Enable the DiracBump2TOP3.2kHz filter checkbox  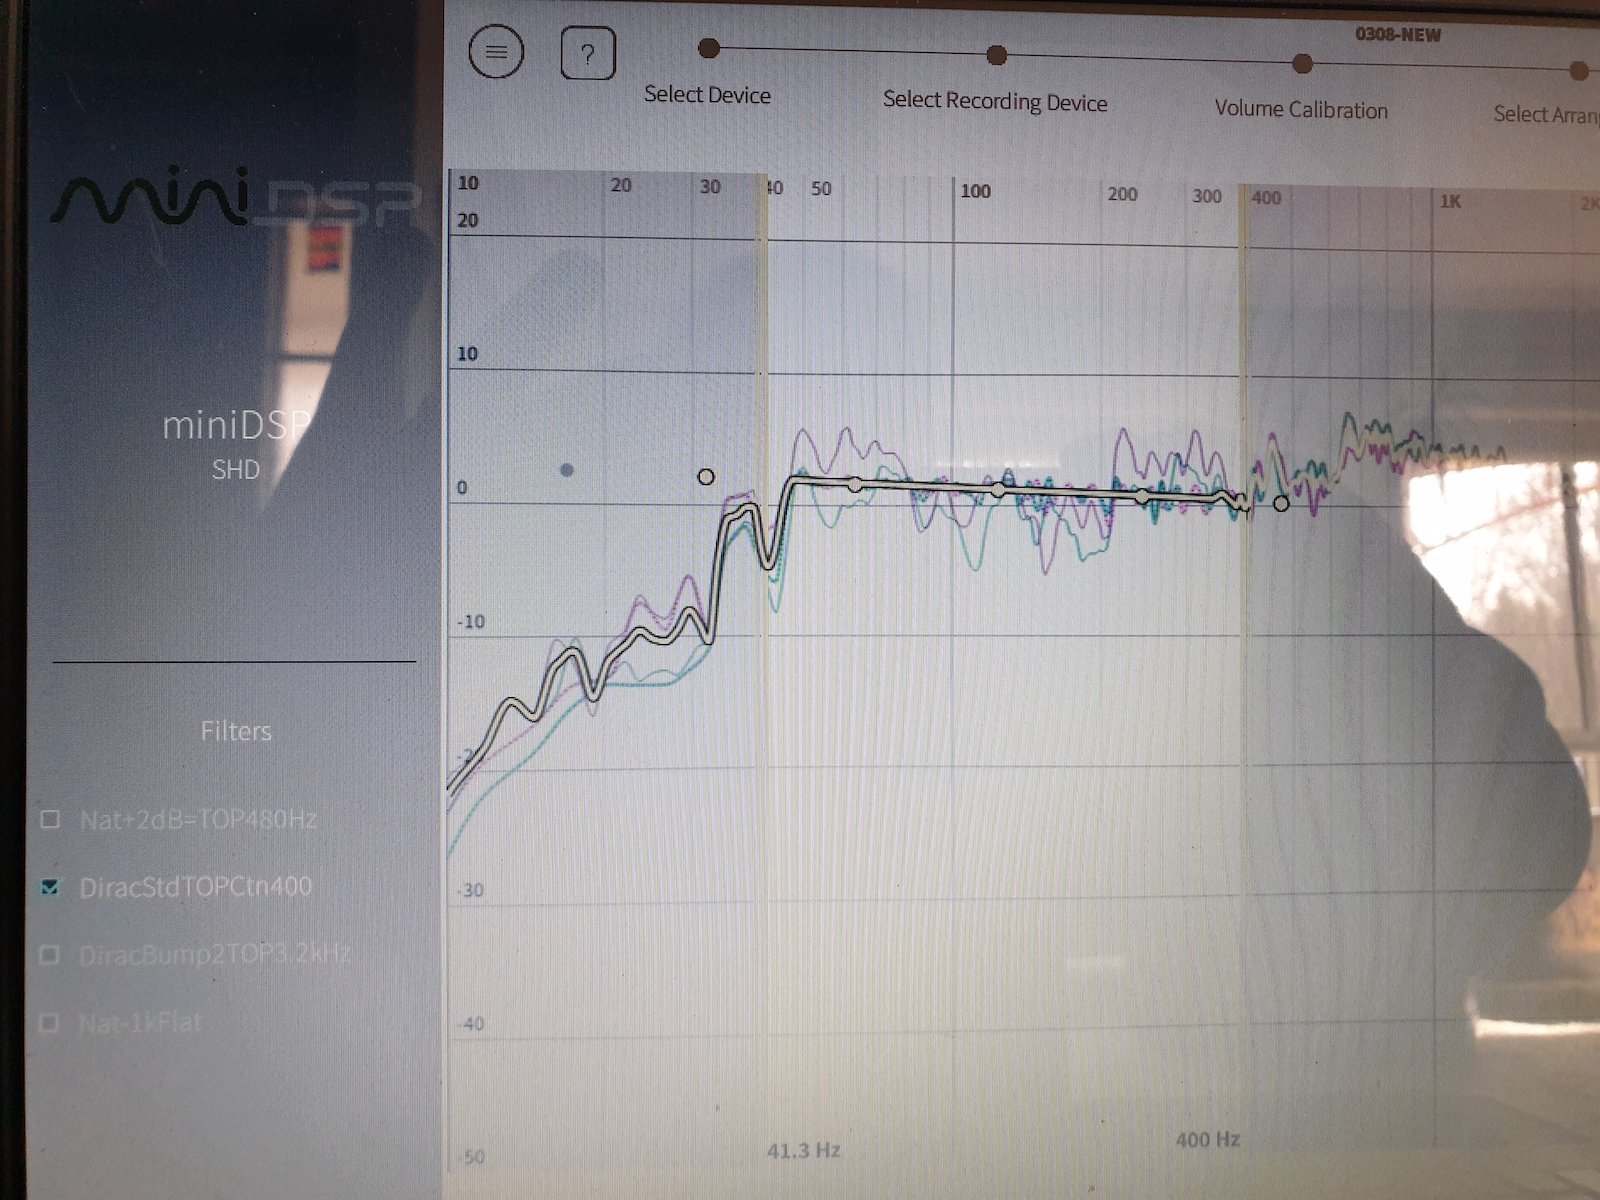pyautogui.click(x=50, y=955)
